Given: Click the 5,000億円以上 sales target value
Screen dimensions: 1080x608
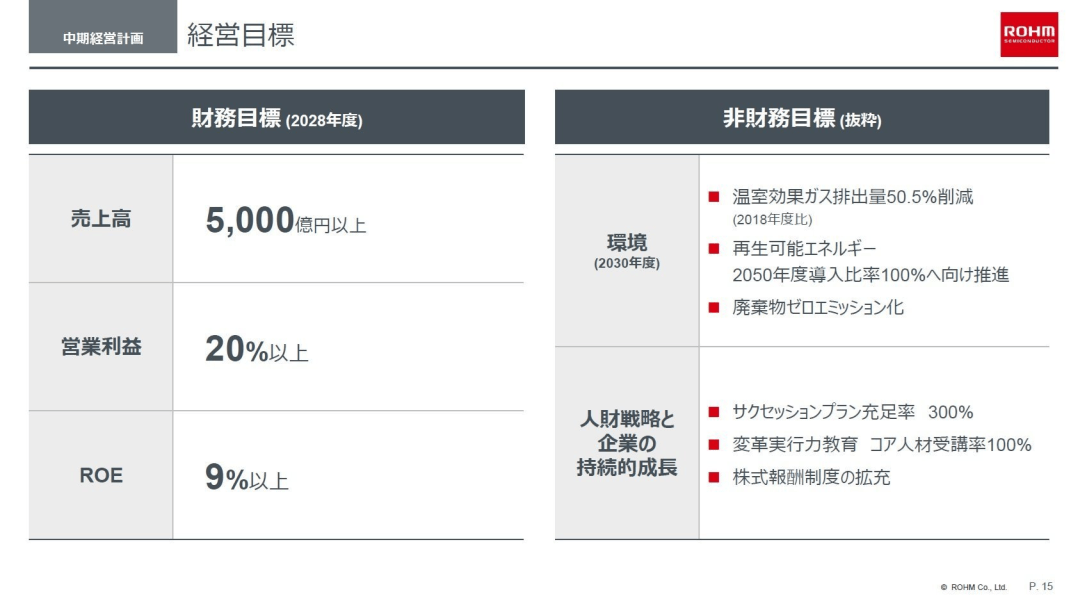Looking at the screenshot, I should point(286,221).
